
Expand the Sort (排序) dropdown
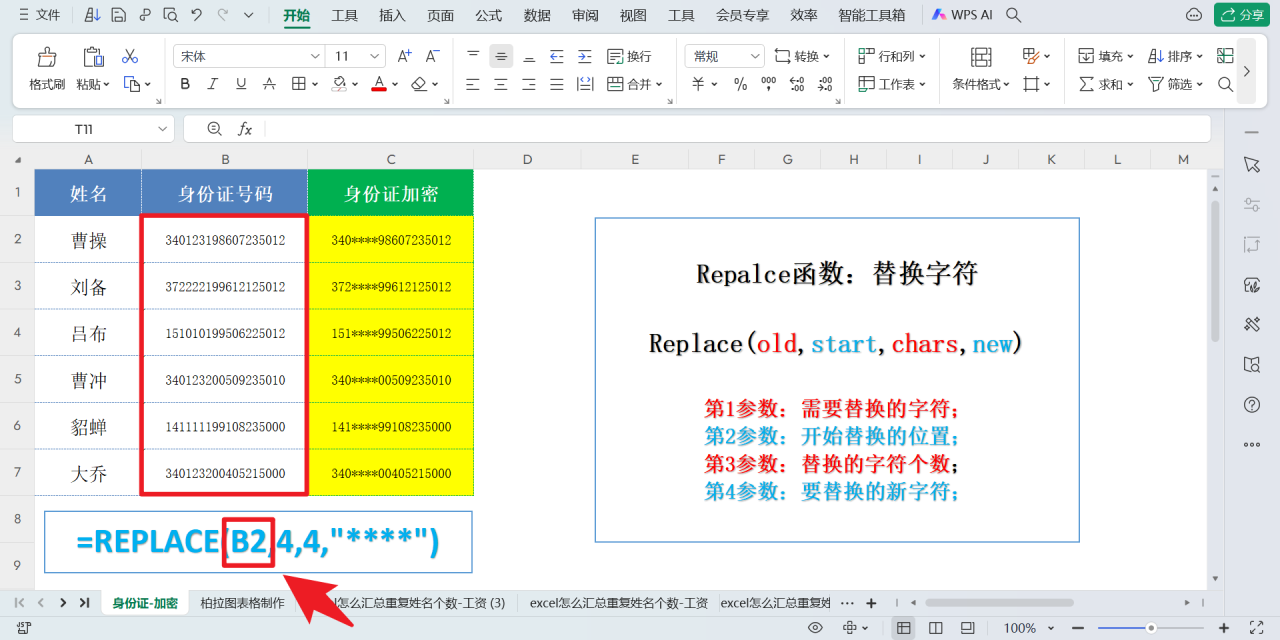pos(1200,57)
